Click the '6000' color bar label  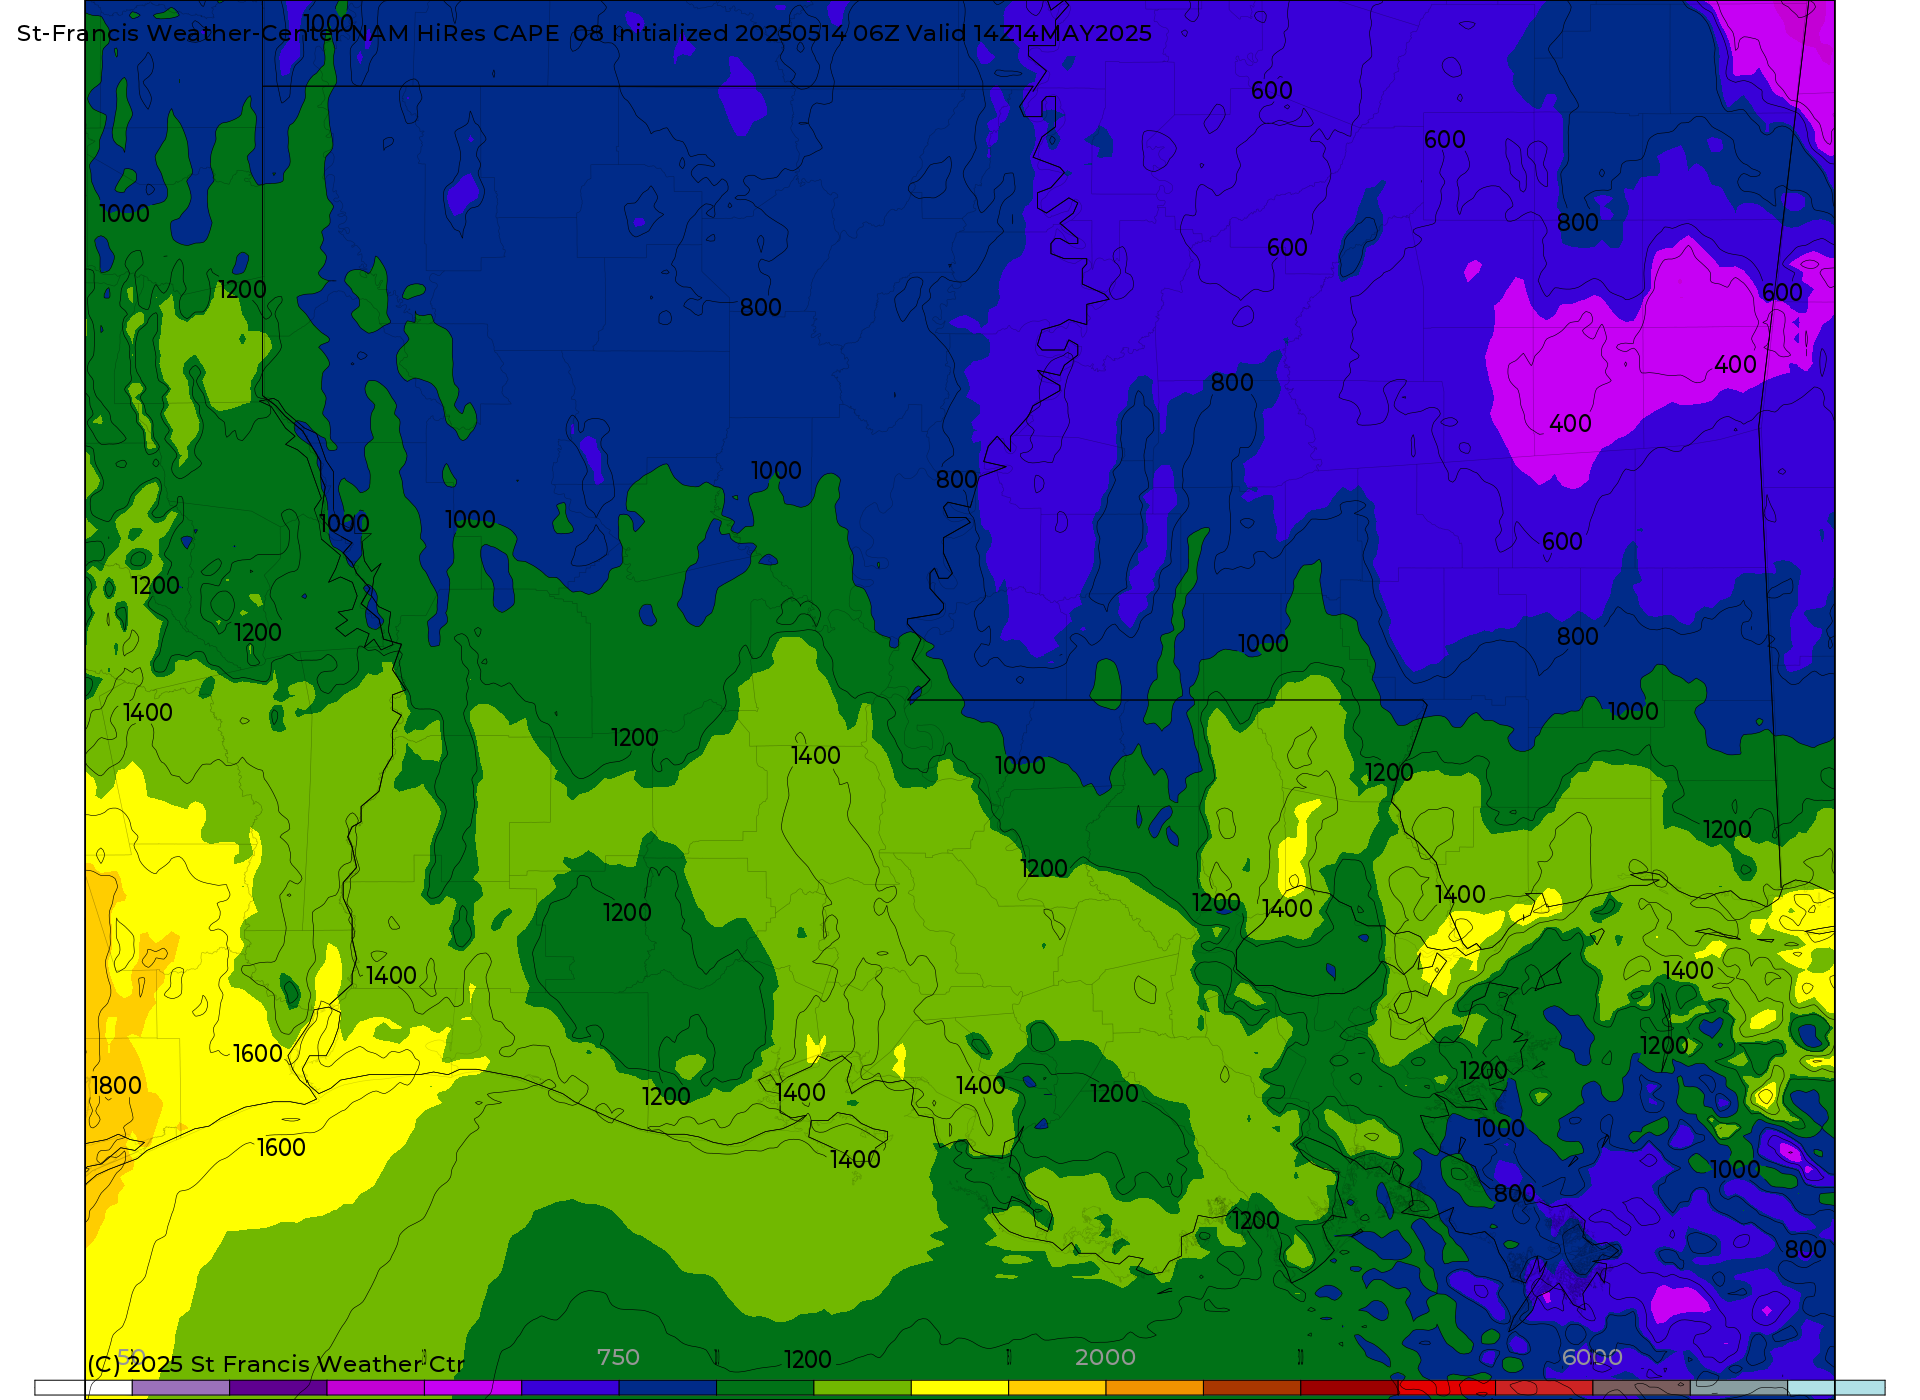[x=1592, y=1357]
